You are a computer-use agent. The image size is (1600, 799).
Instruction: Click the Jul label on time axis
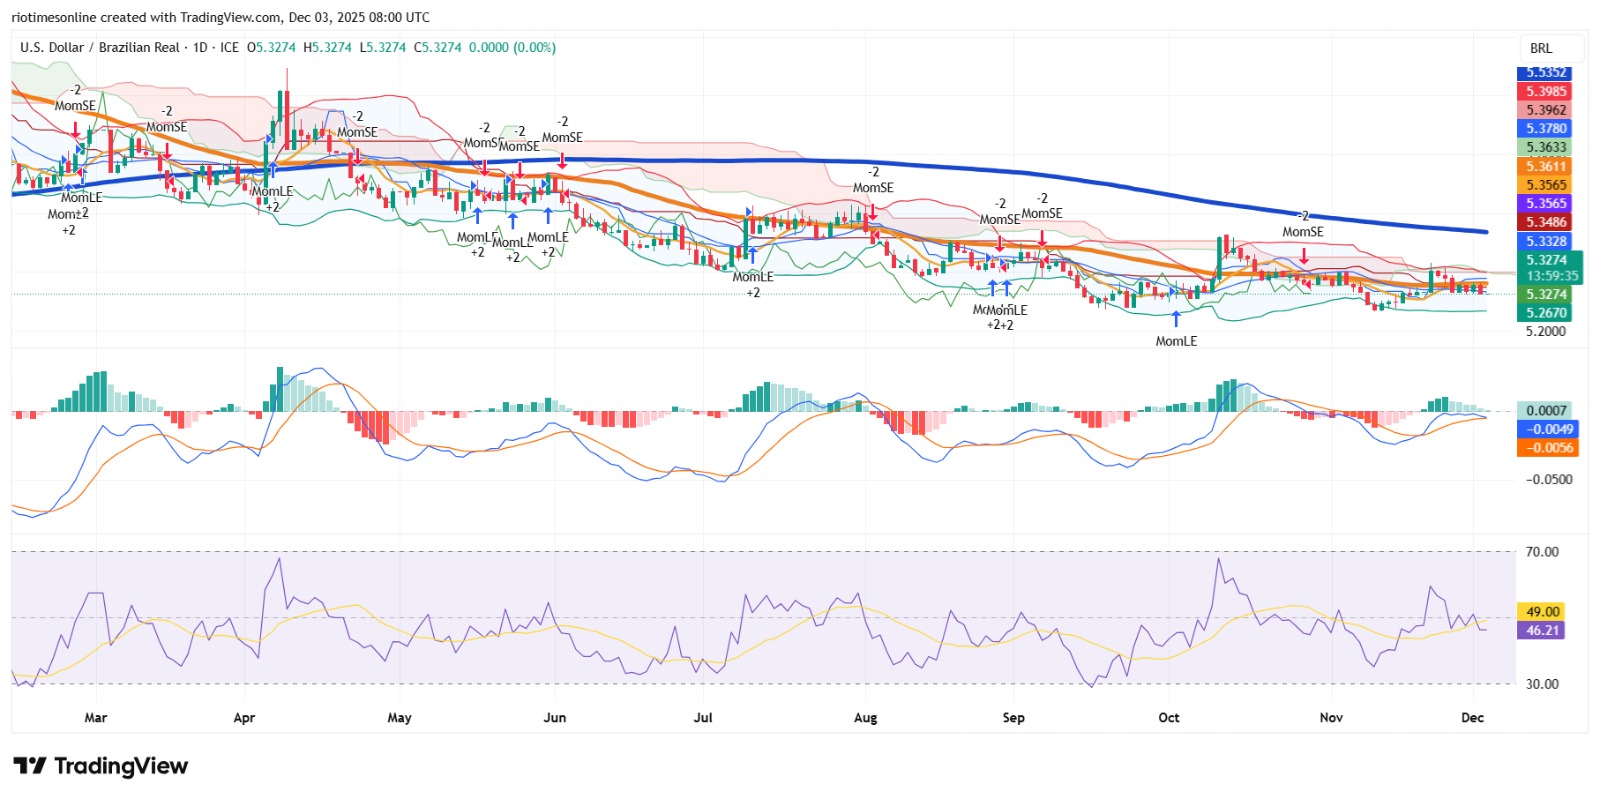click(703, 718)
